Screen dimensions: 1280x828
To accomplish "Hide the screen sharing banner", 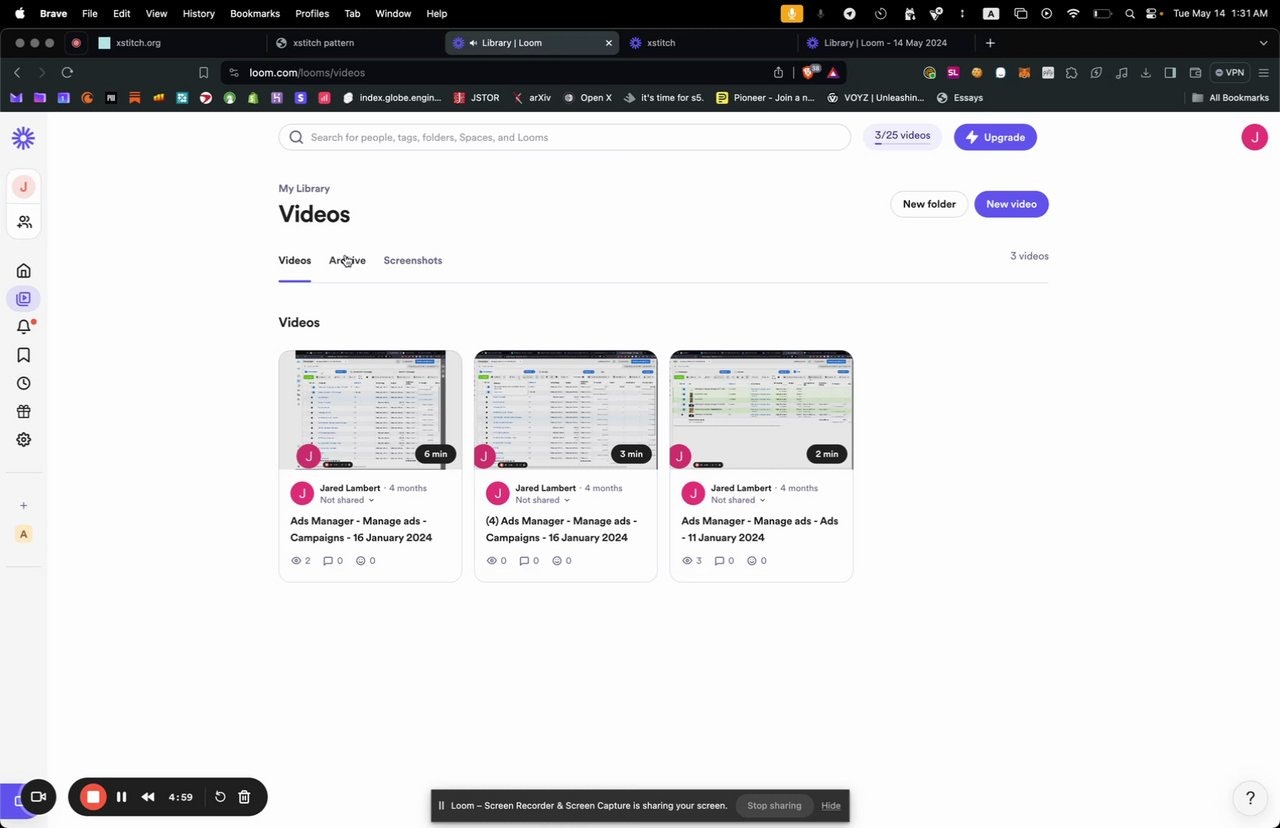I will (x=831, y=806).
